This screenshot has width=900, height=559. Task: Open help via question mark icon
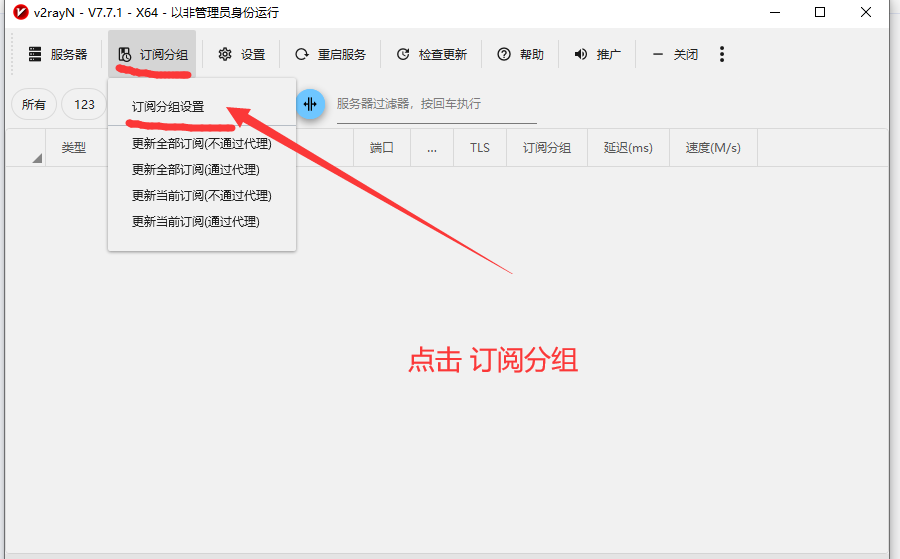(504, 54)
